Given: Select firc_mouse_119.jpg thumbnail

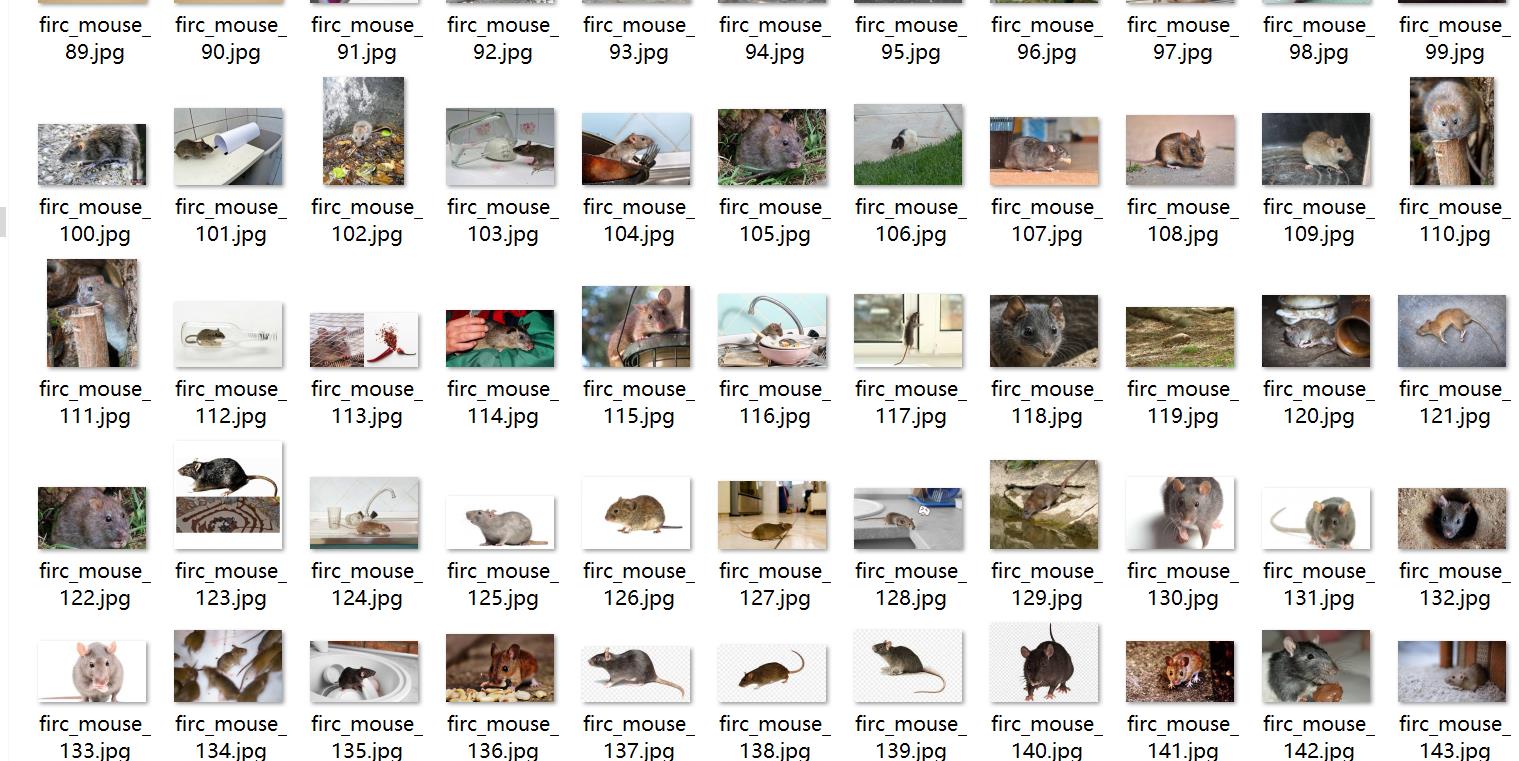Looking at the screenshot, I should 1180,337.
